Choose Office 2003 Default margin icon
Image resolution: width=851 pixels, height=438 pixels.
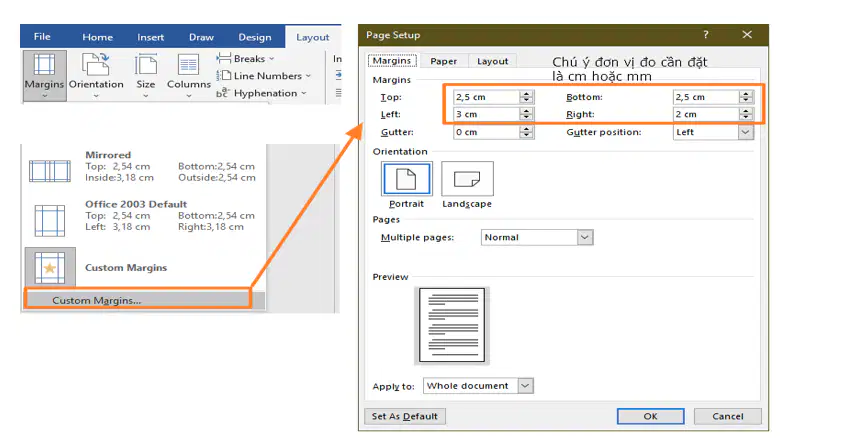click(49, 220)
